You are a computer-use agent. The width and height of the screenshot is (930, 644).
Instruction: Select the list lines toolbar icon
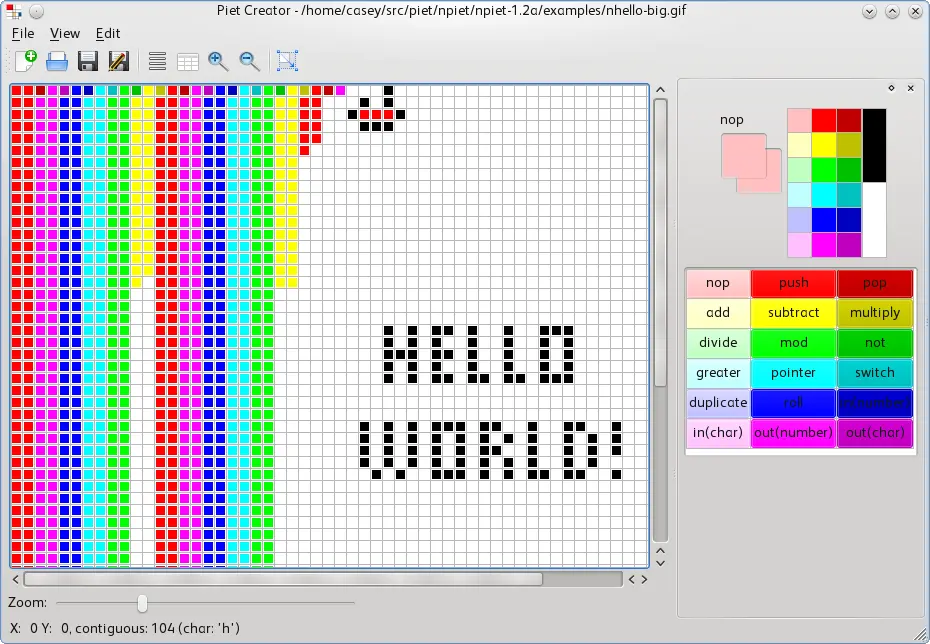click(x=156, y=61)
